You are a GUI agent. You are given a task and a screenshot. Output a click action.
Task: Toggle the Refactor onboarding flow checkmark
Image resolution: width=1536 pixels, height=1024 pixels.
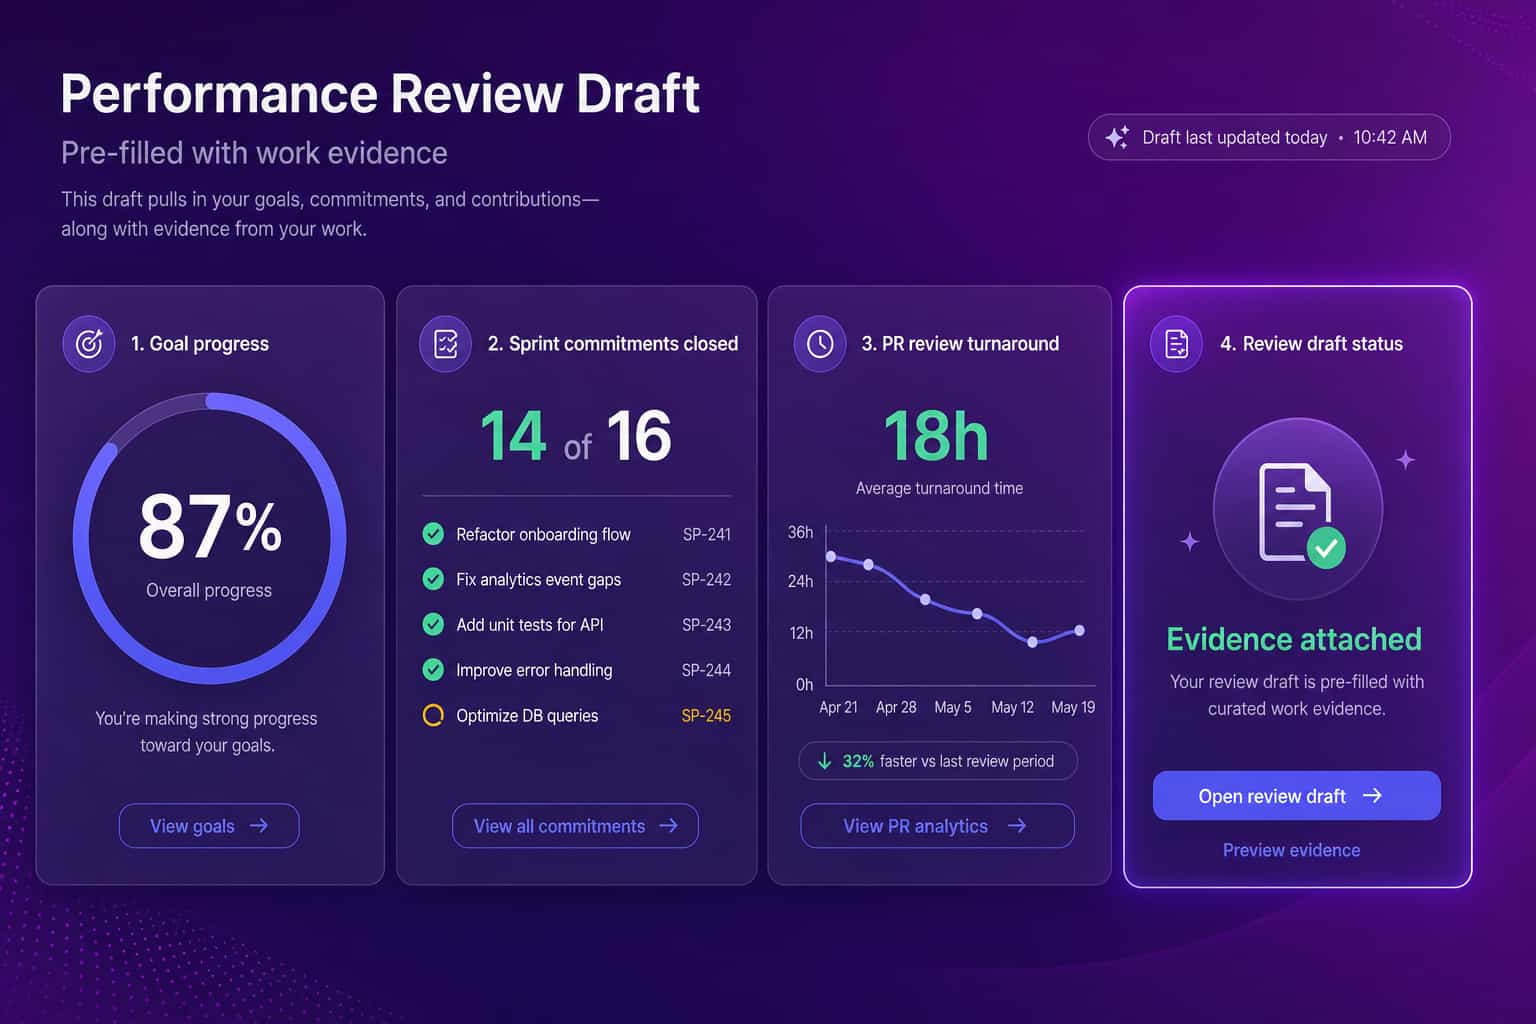click(x=433, y=534)
